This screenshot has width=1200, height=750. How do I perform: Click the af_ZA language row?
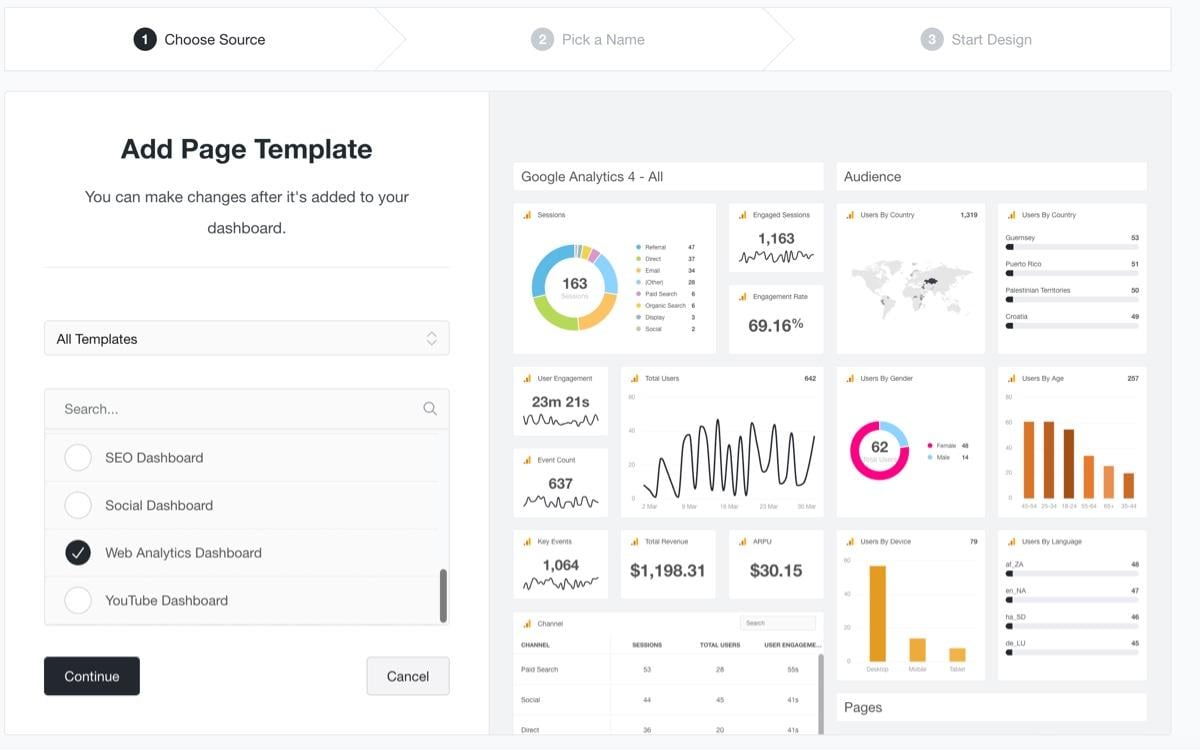[x=1072, y=568]
